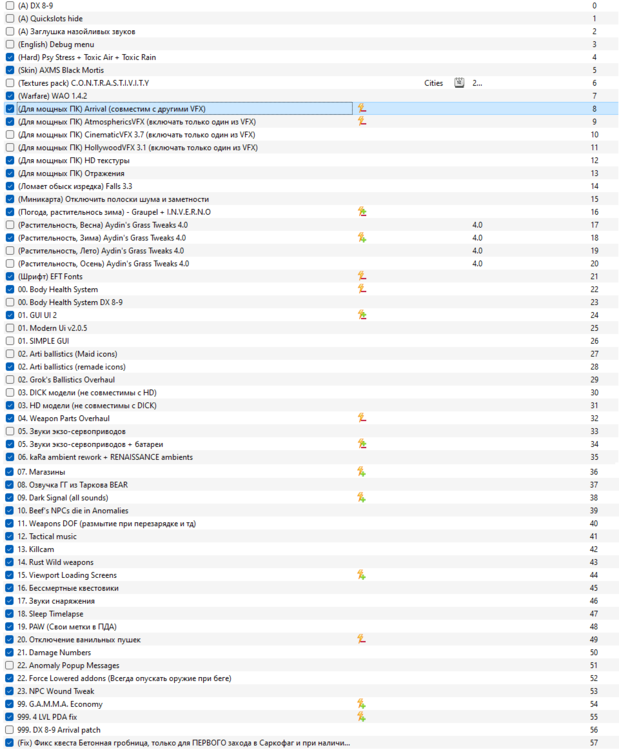Select '18. Sleep Timelapse' mod name

(50, 614)
